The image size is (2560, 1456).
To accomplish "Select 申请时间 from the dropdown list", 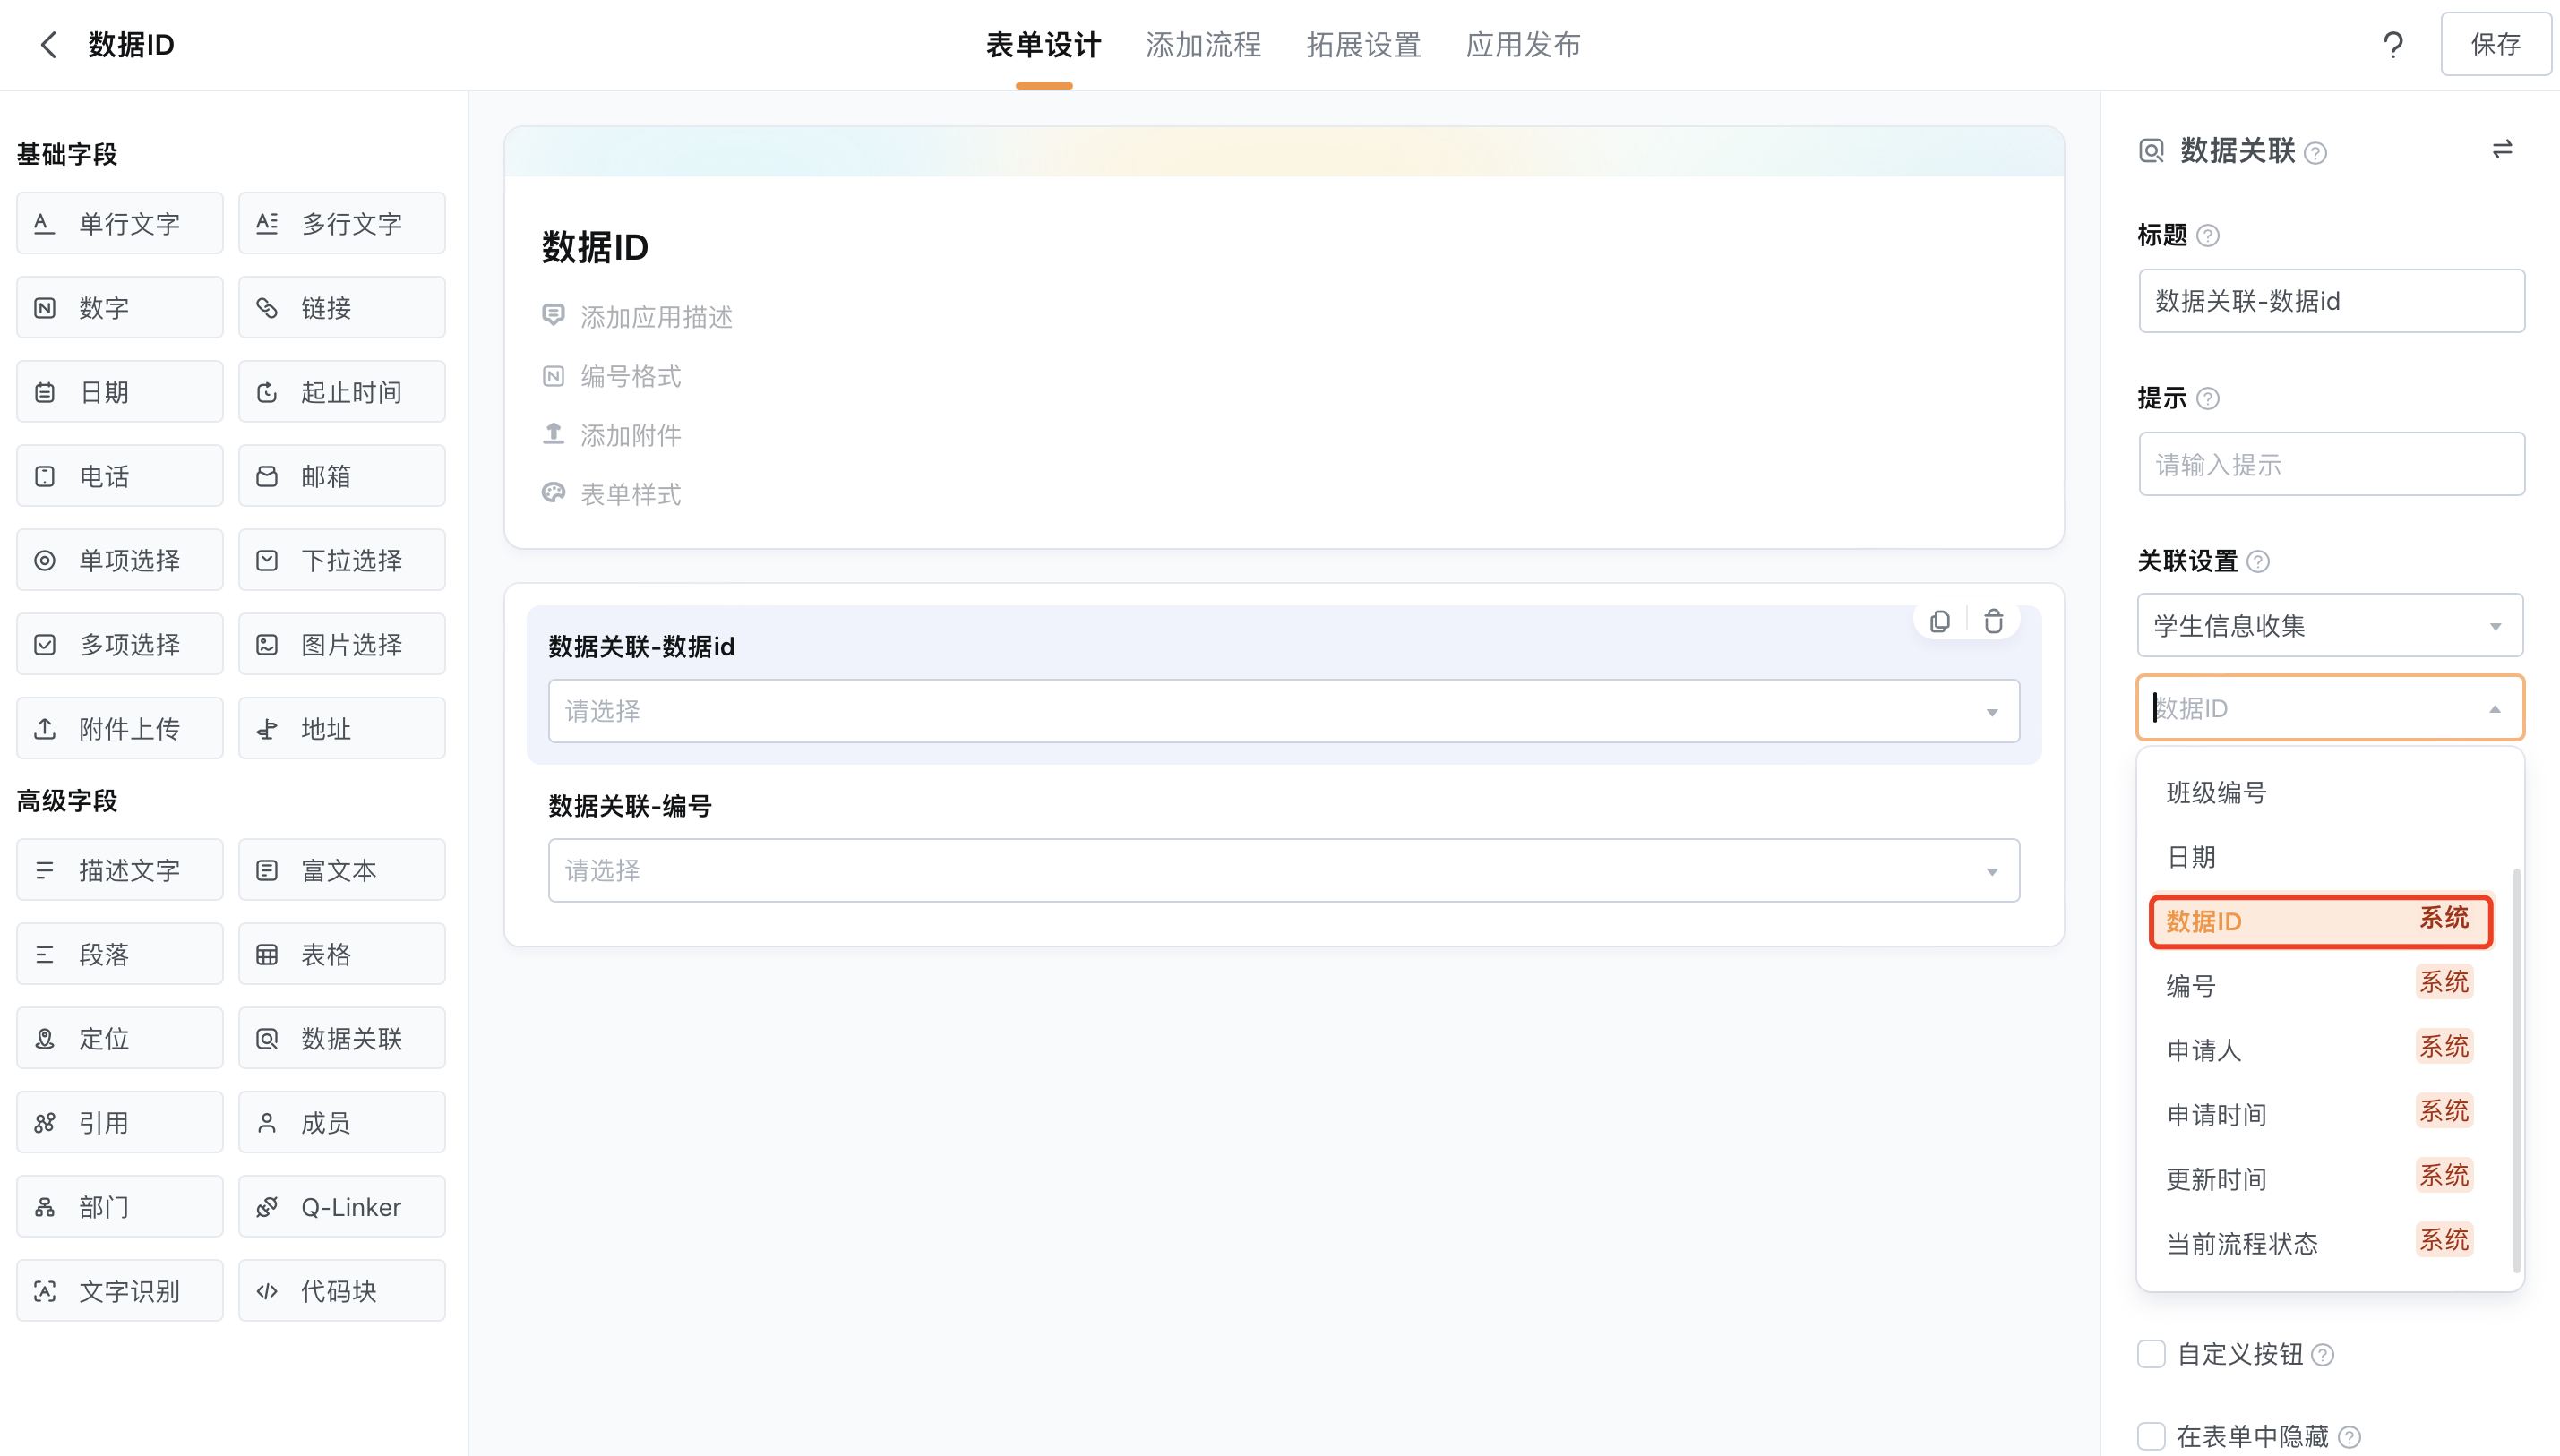I will [2320, 1114].
